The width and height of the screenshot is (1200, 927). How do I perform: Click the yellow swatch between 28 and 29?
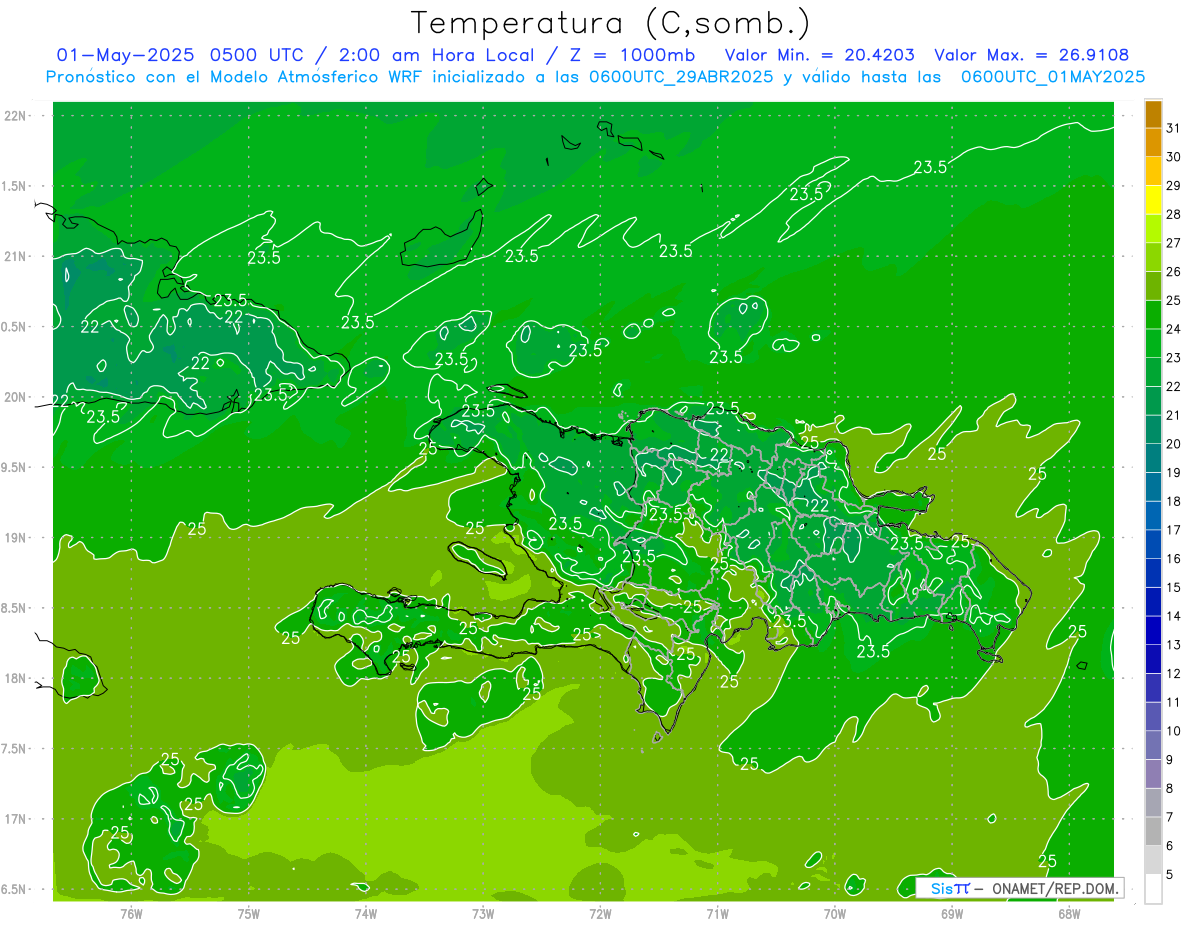(1153, 200)
